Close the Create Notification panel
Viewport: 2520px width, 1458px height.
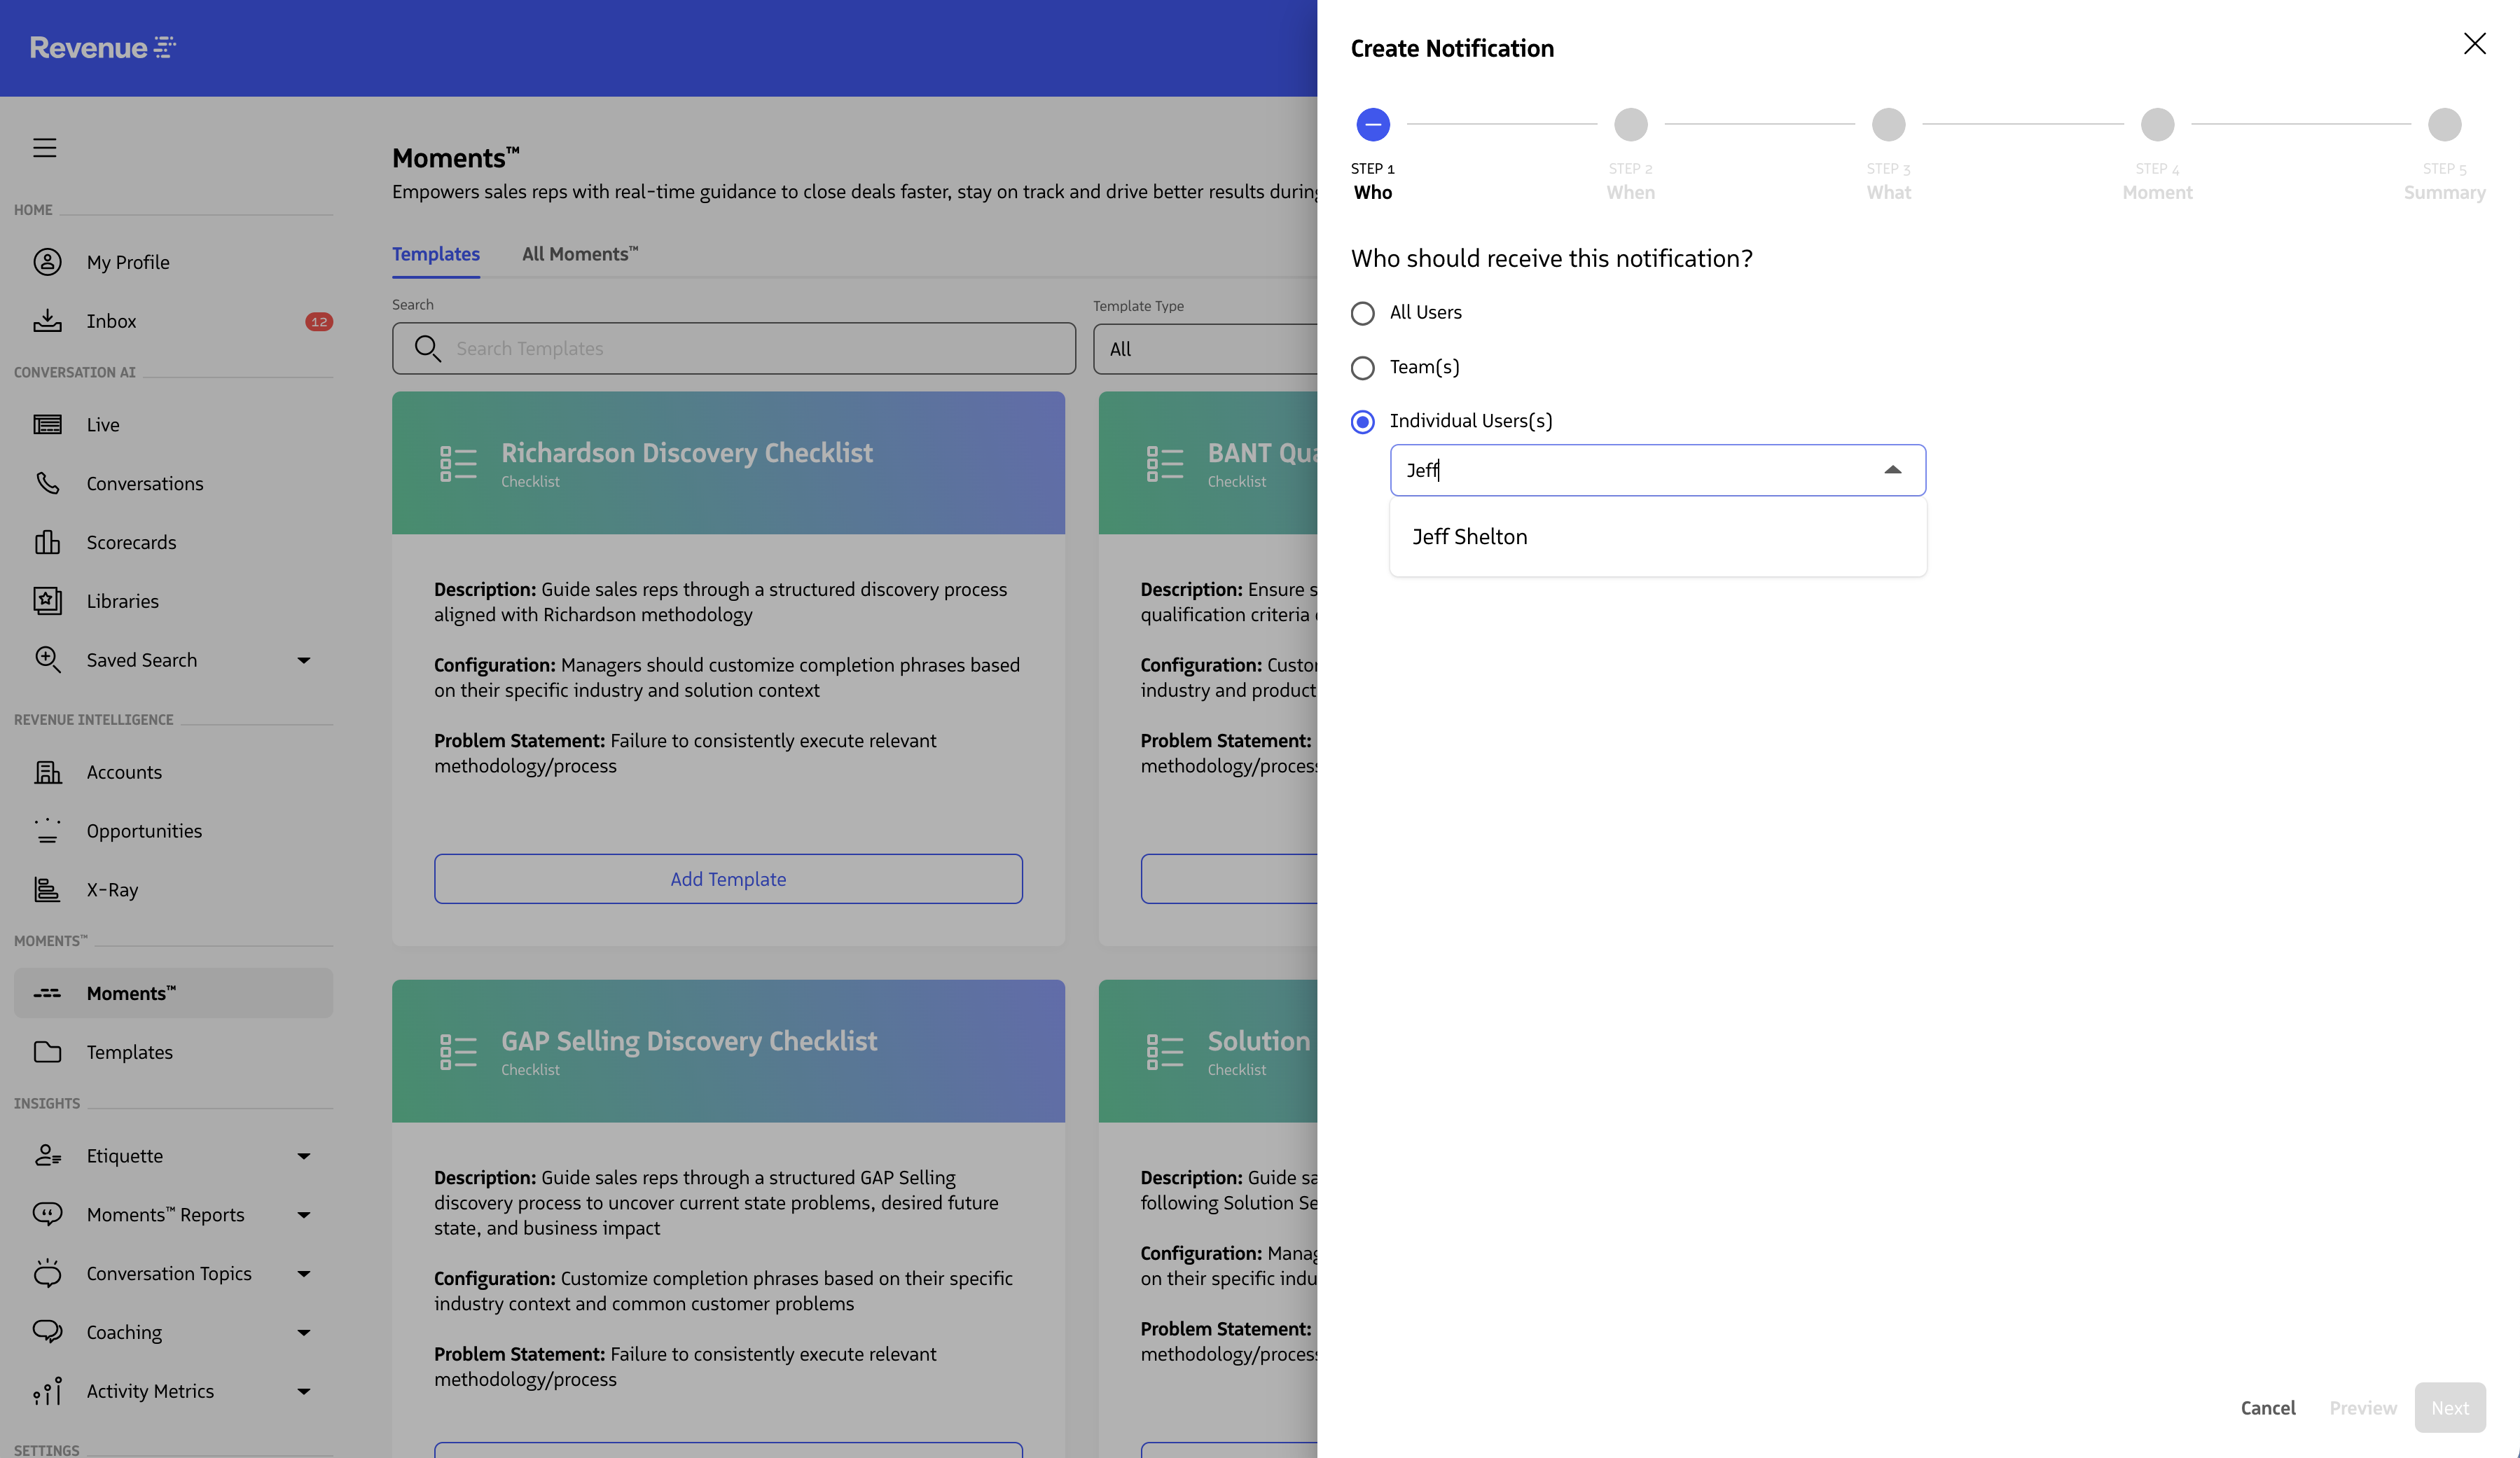2474,44
